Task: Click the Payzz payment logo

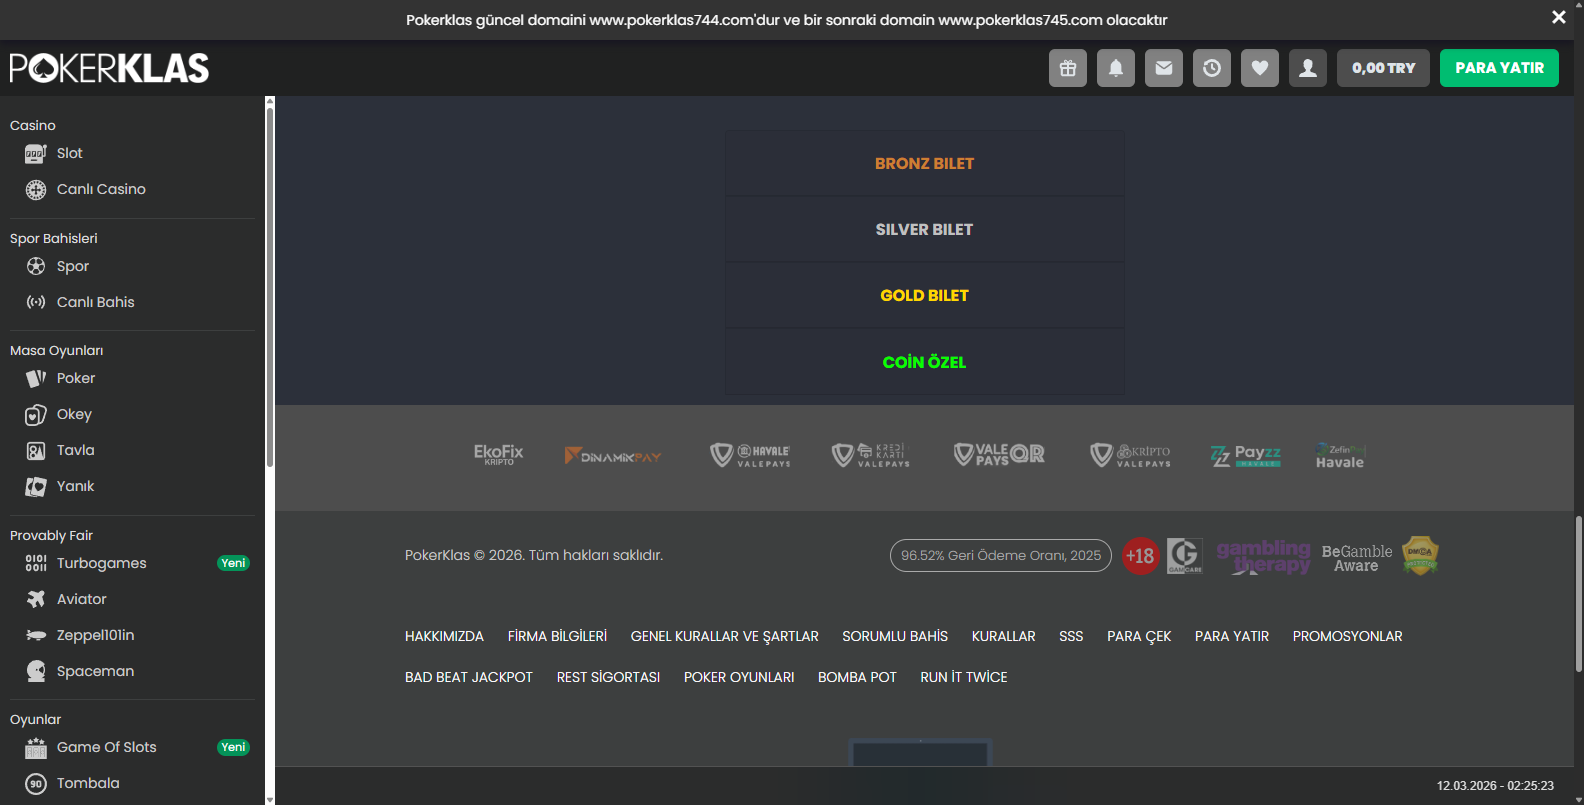Action: (1245, 456)
